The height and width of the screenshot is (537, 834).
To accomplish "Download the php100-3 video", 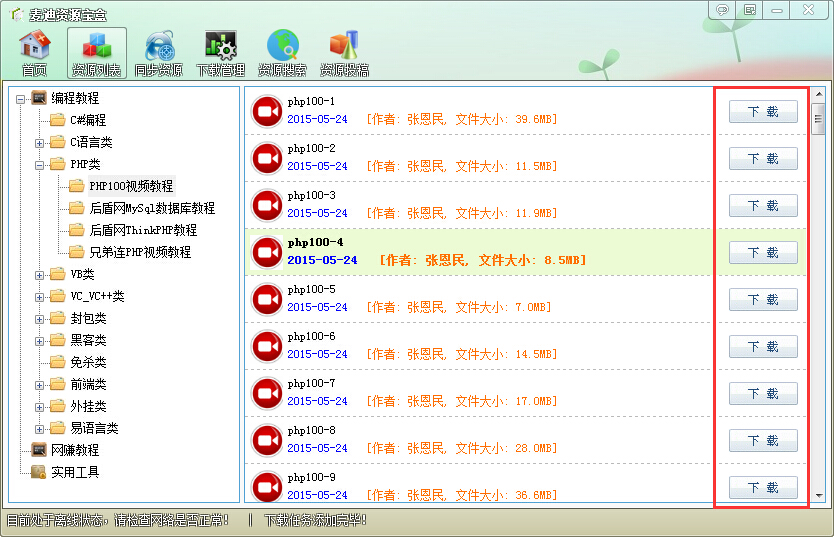I will coord(763,205).
